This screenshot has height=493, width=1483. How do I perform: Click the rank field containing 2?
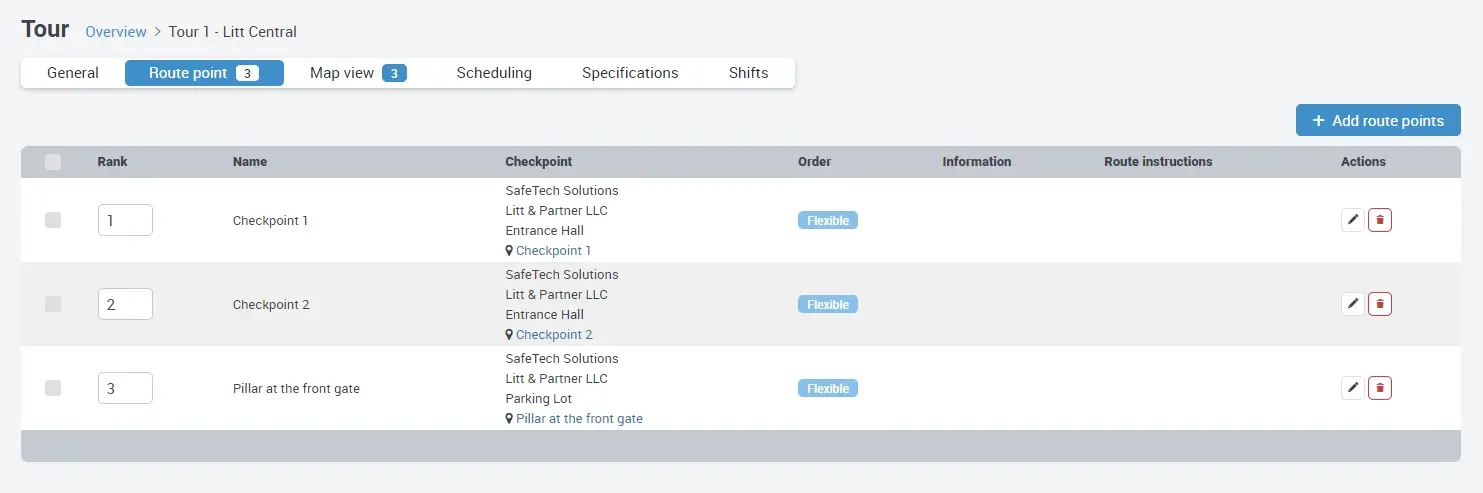click(x=125, y=304)
